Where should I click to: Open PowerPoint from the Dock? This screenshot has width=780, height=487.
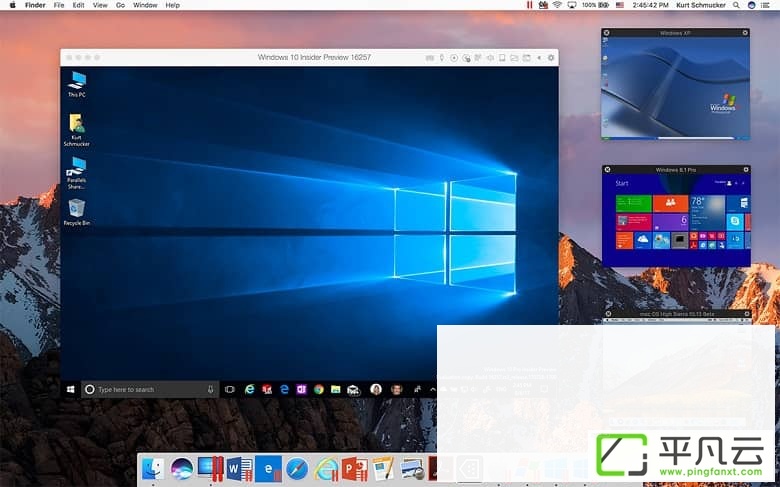355,469
